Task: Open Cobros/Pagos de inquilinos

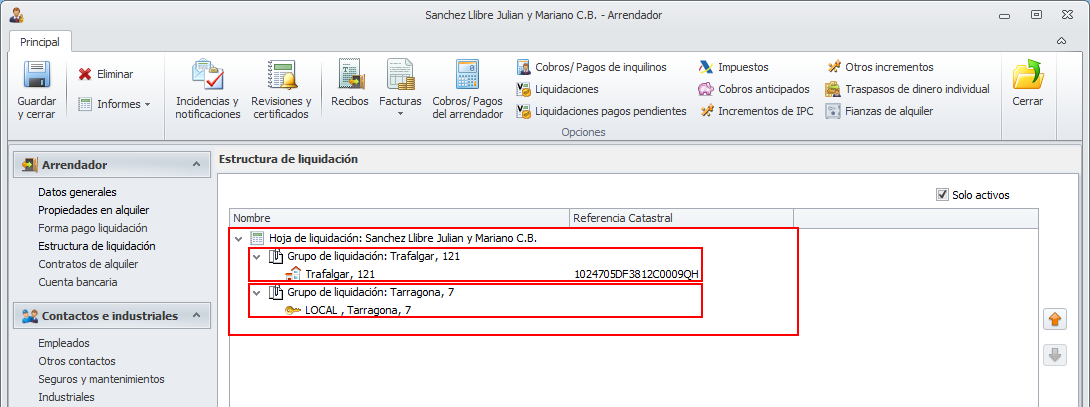Action: point(592,67)
